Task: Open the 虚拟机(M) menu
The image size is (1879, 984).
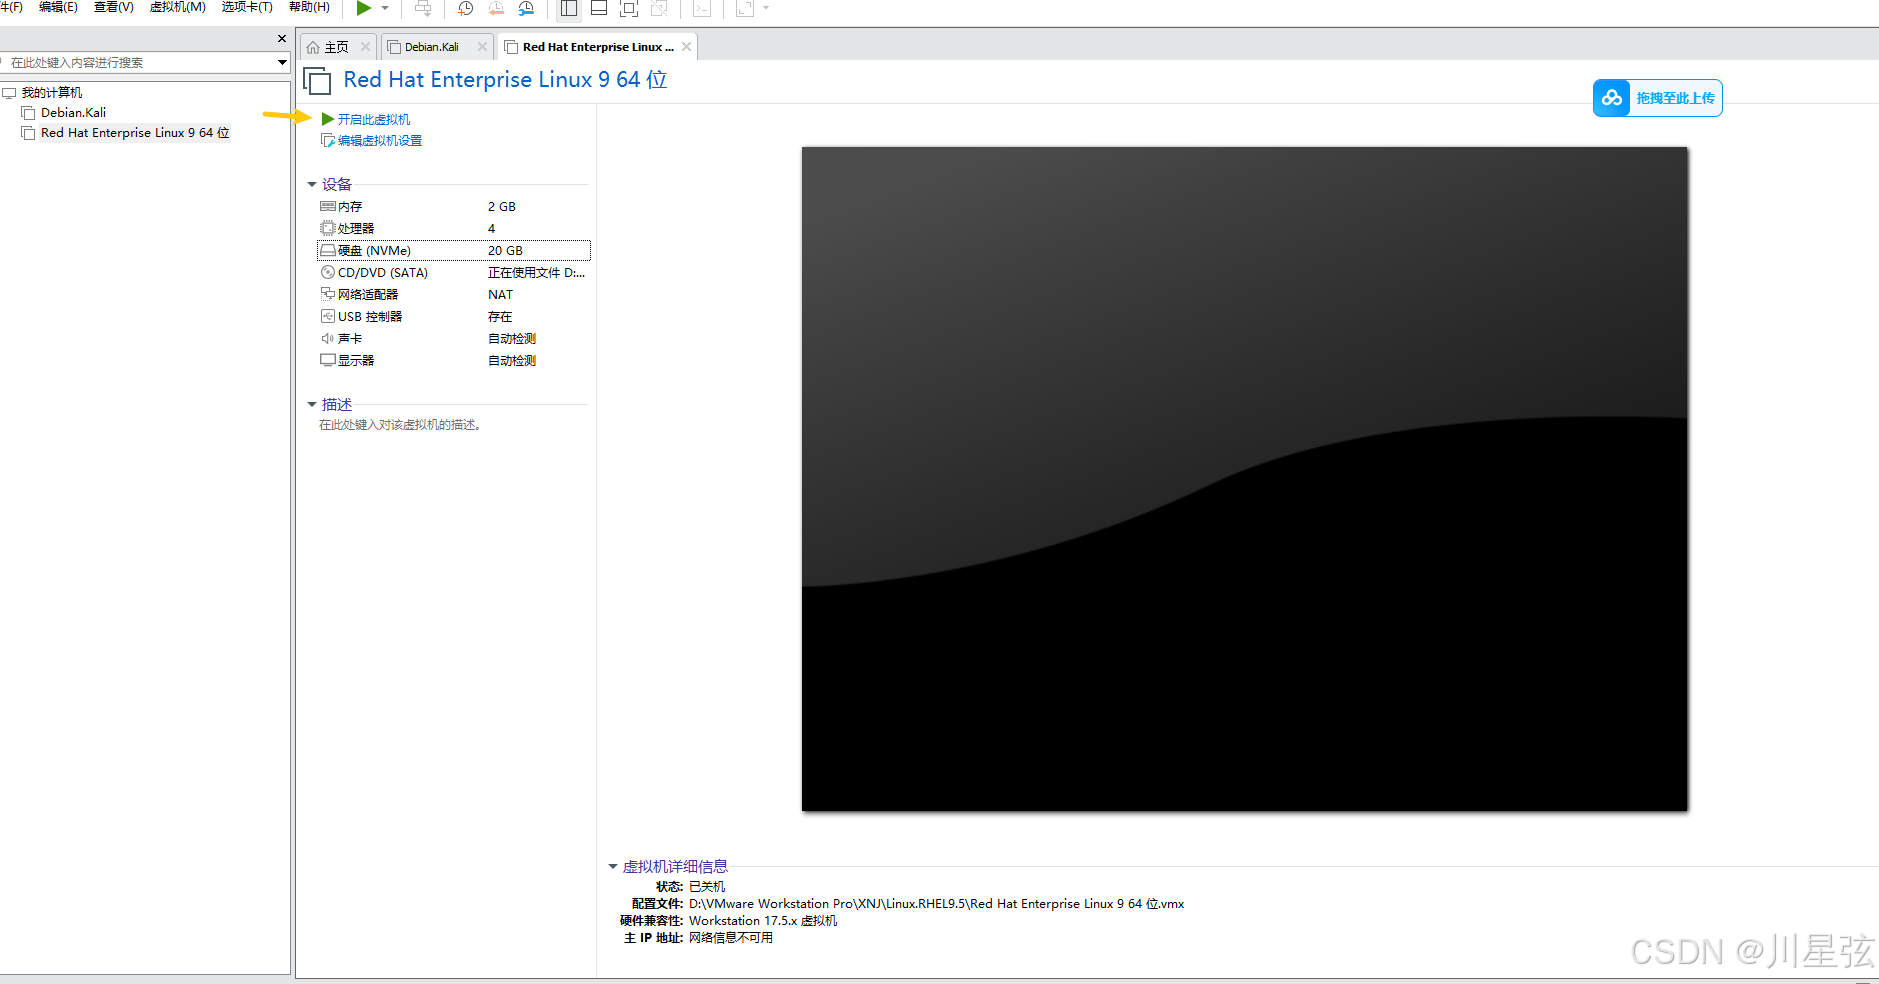Action: pos(177,7)
